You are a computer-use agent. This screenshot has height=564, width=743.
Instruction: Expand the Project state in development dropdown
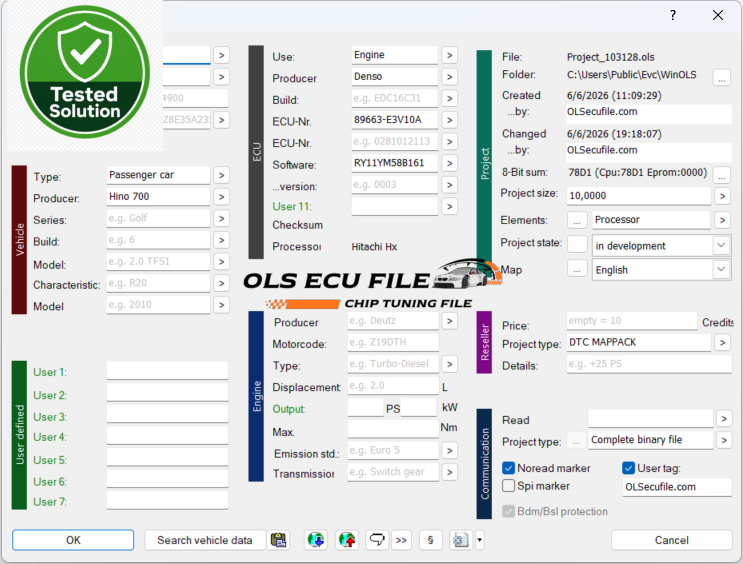721,246
